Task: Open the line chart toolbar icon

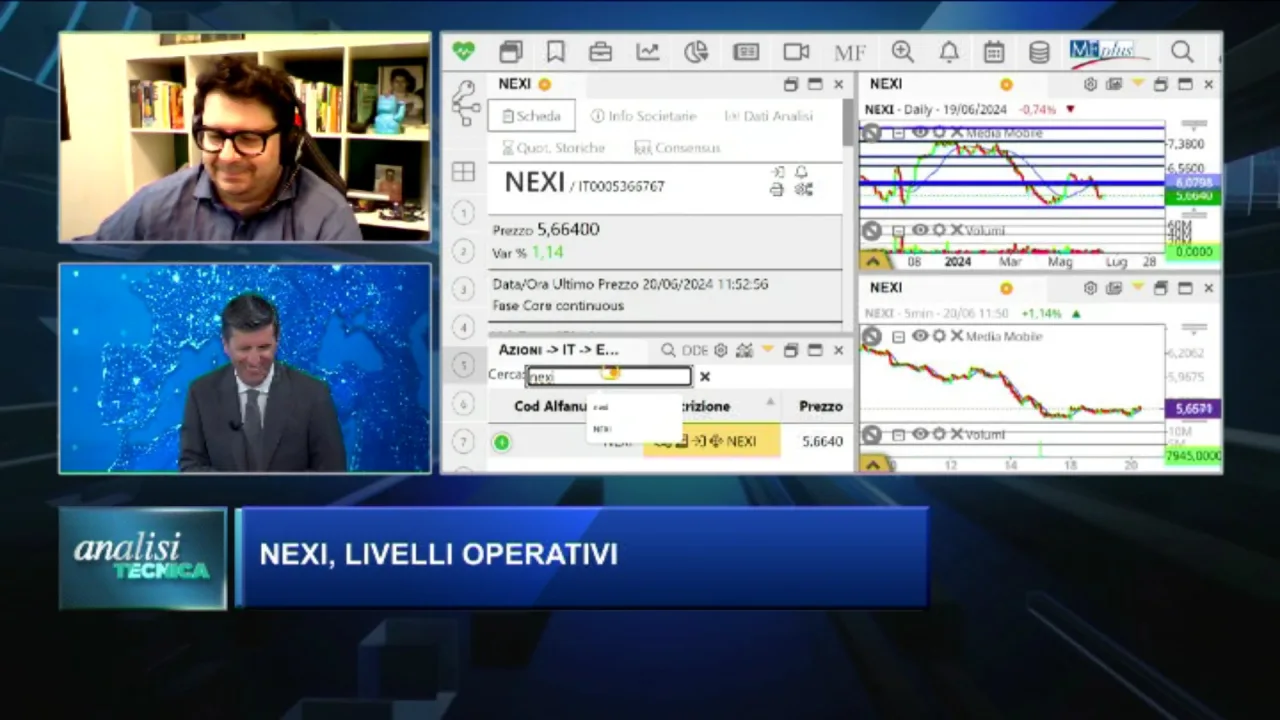Action: (x=648, y=52)
